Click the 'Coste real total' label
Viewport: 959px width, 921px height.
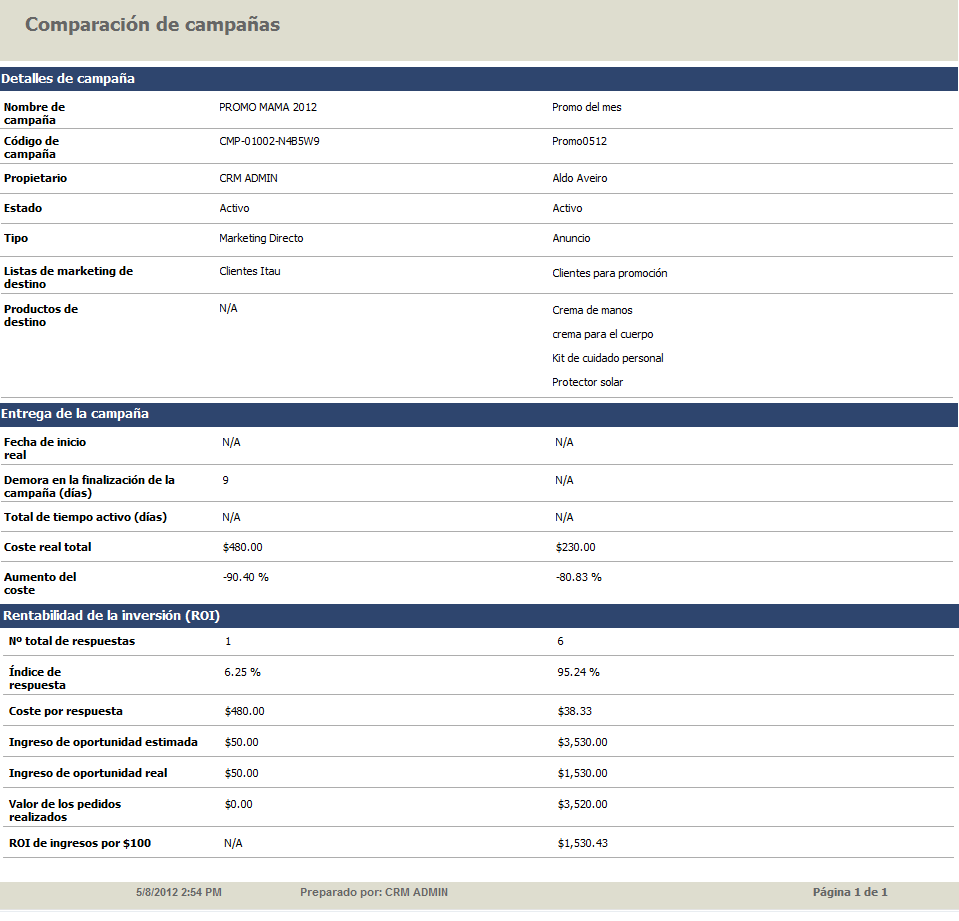coord(48,547)
